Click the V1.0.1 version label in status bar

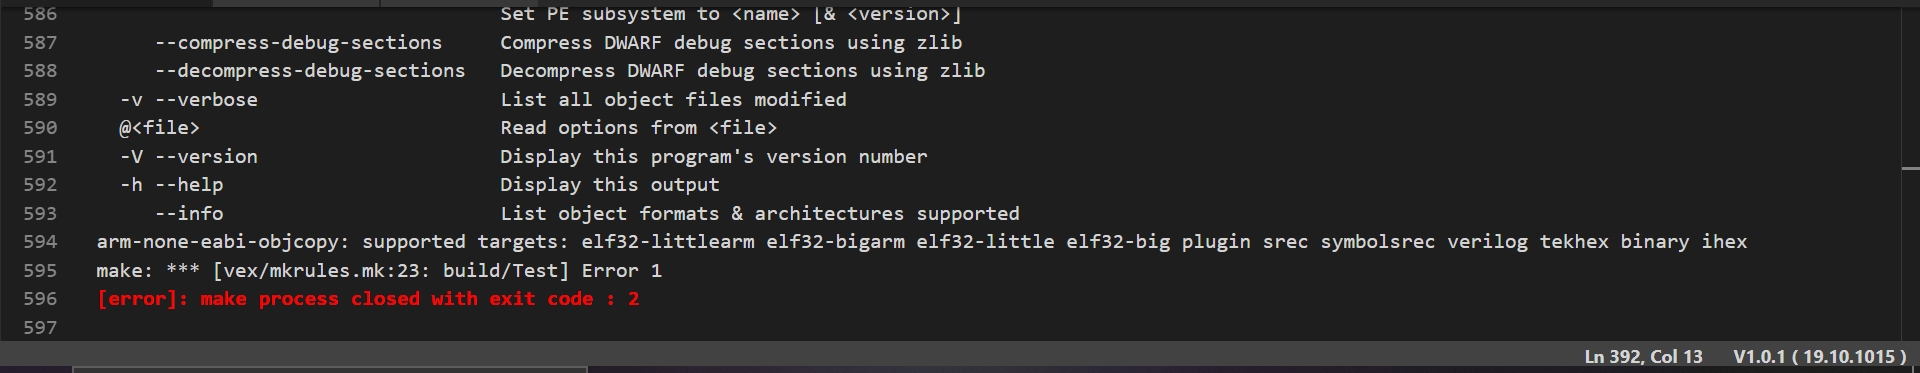[x=1819, y=357]
